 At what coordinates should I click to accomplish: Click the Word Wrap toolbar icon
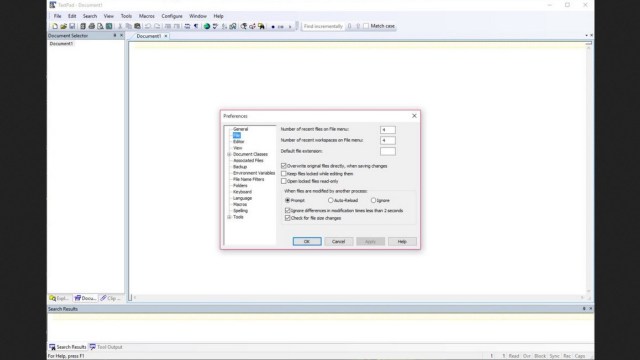tap(187, 26)
